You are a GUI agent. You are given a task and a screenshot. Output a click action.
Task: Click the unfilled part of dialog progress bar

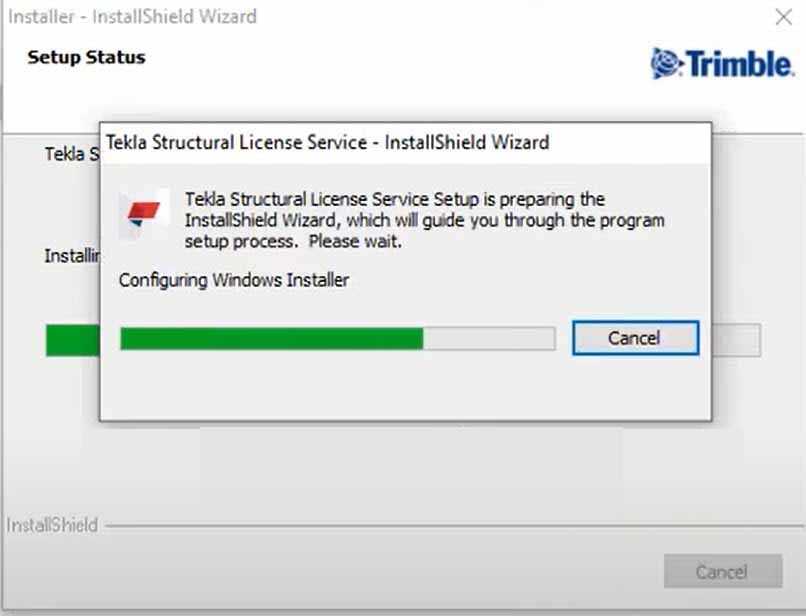coord(489,339)
